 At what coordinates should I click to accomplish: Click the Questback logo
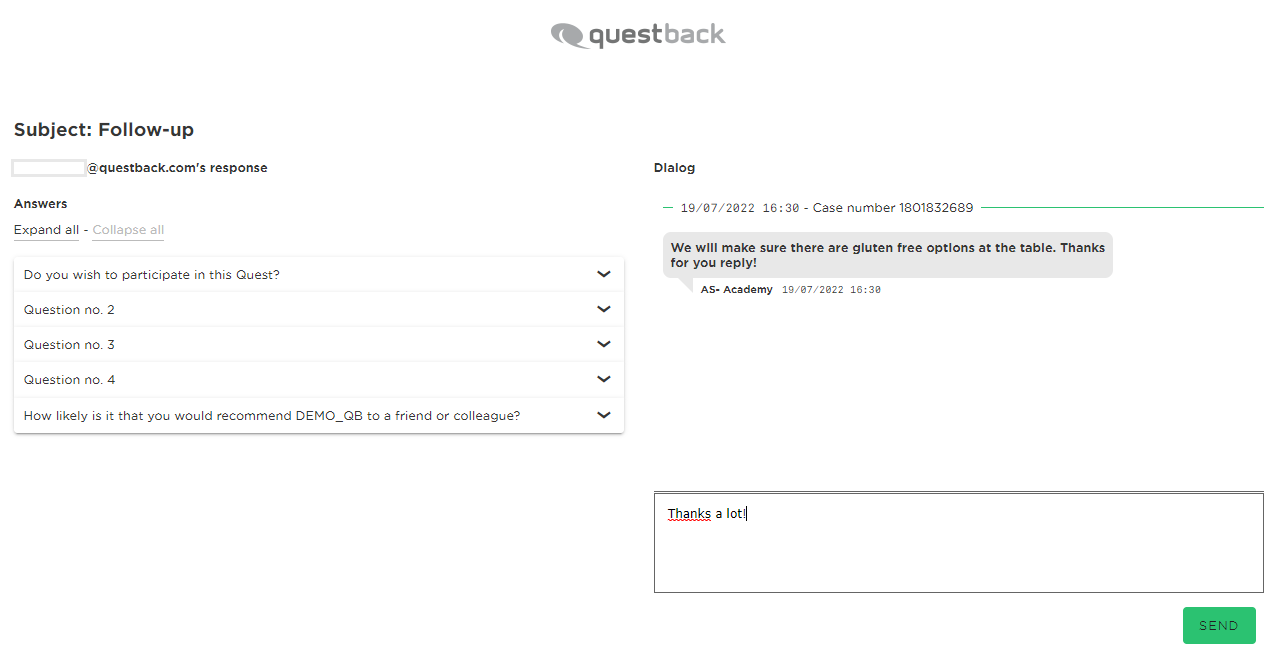tap(638, 36)
